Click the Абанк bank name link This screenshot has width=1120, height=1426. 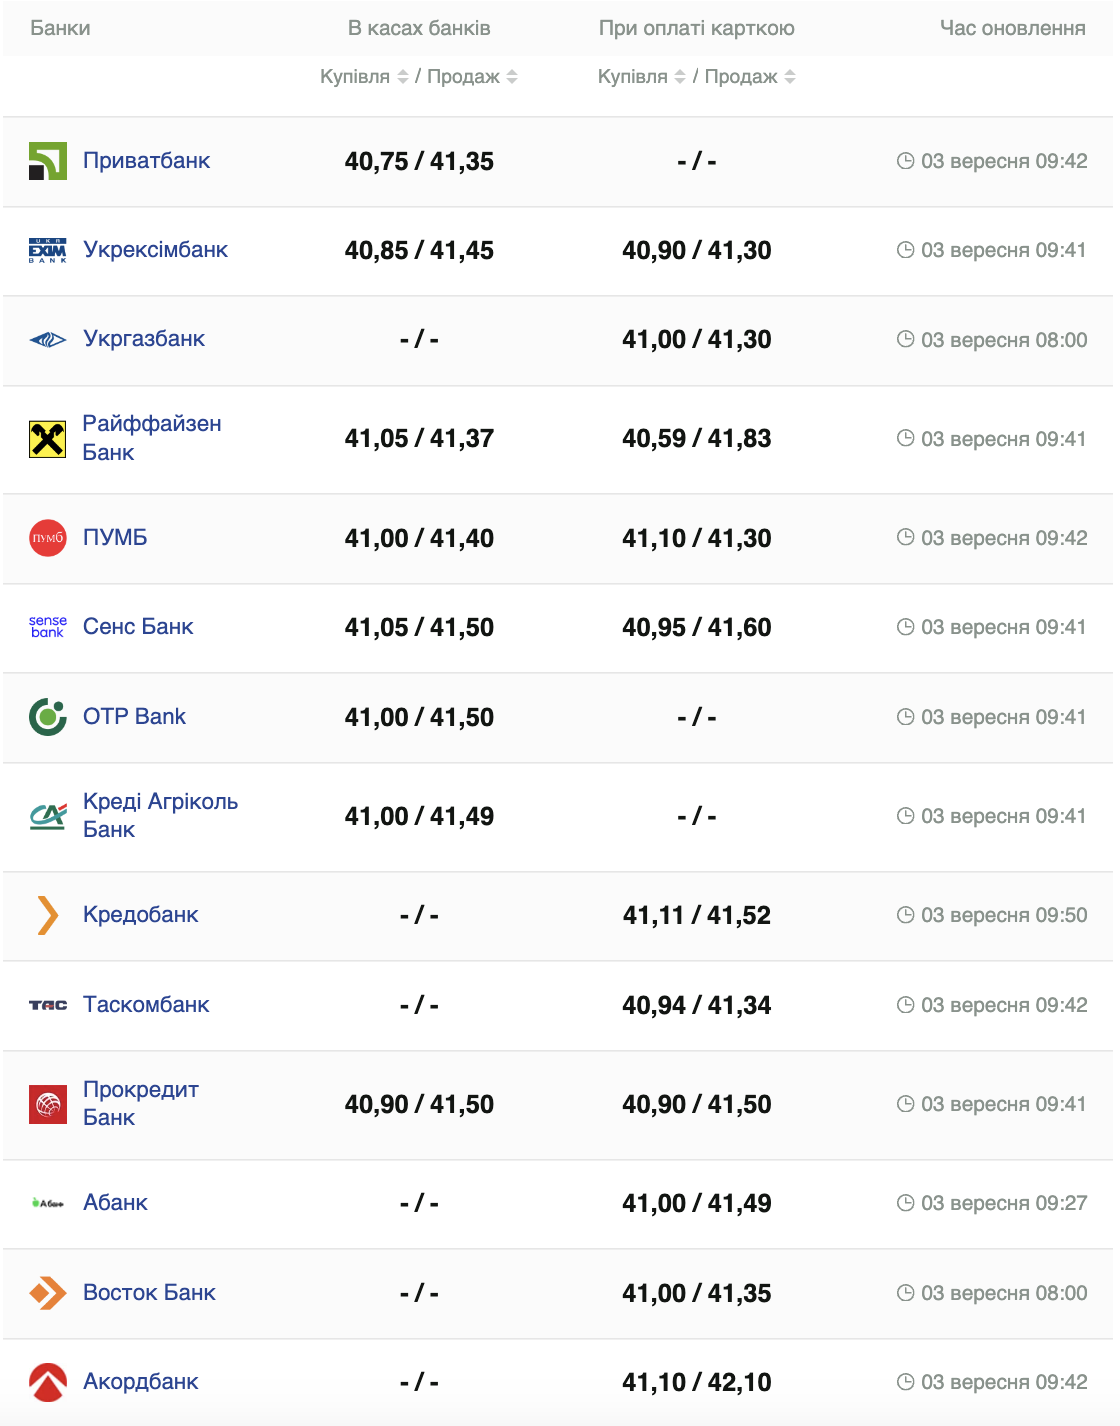point(115,1203)
